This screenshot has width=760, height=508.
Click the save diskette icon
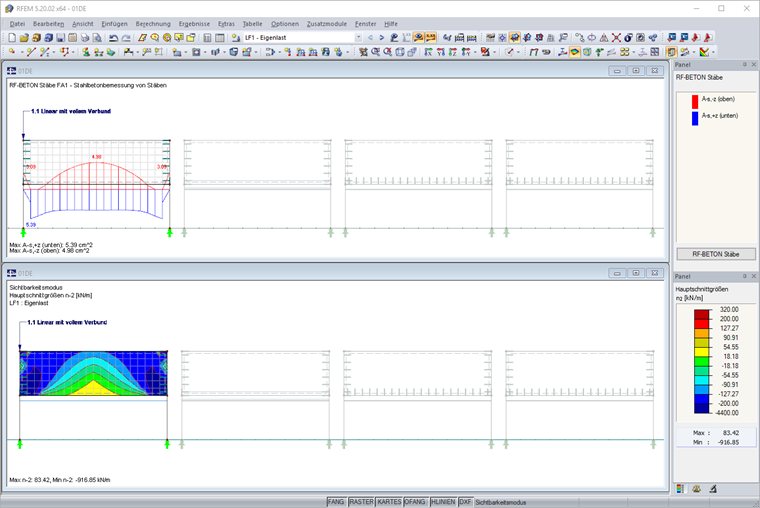click(60, 38)
